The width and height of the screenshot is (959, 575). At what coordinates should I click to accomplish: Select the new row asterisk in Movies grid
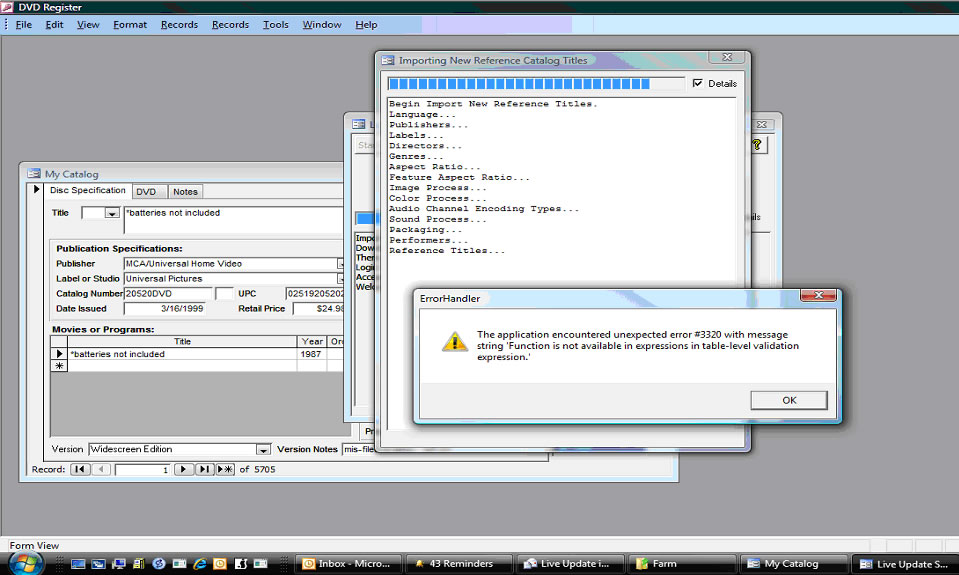(58, 366)
